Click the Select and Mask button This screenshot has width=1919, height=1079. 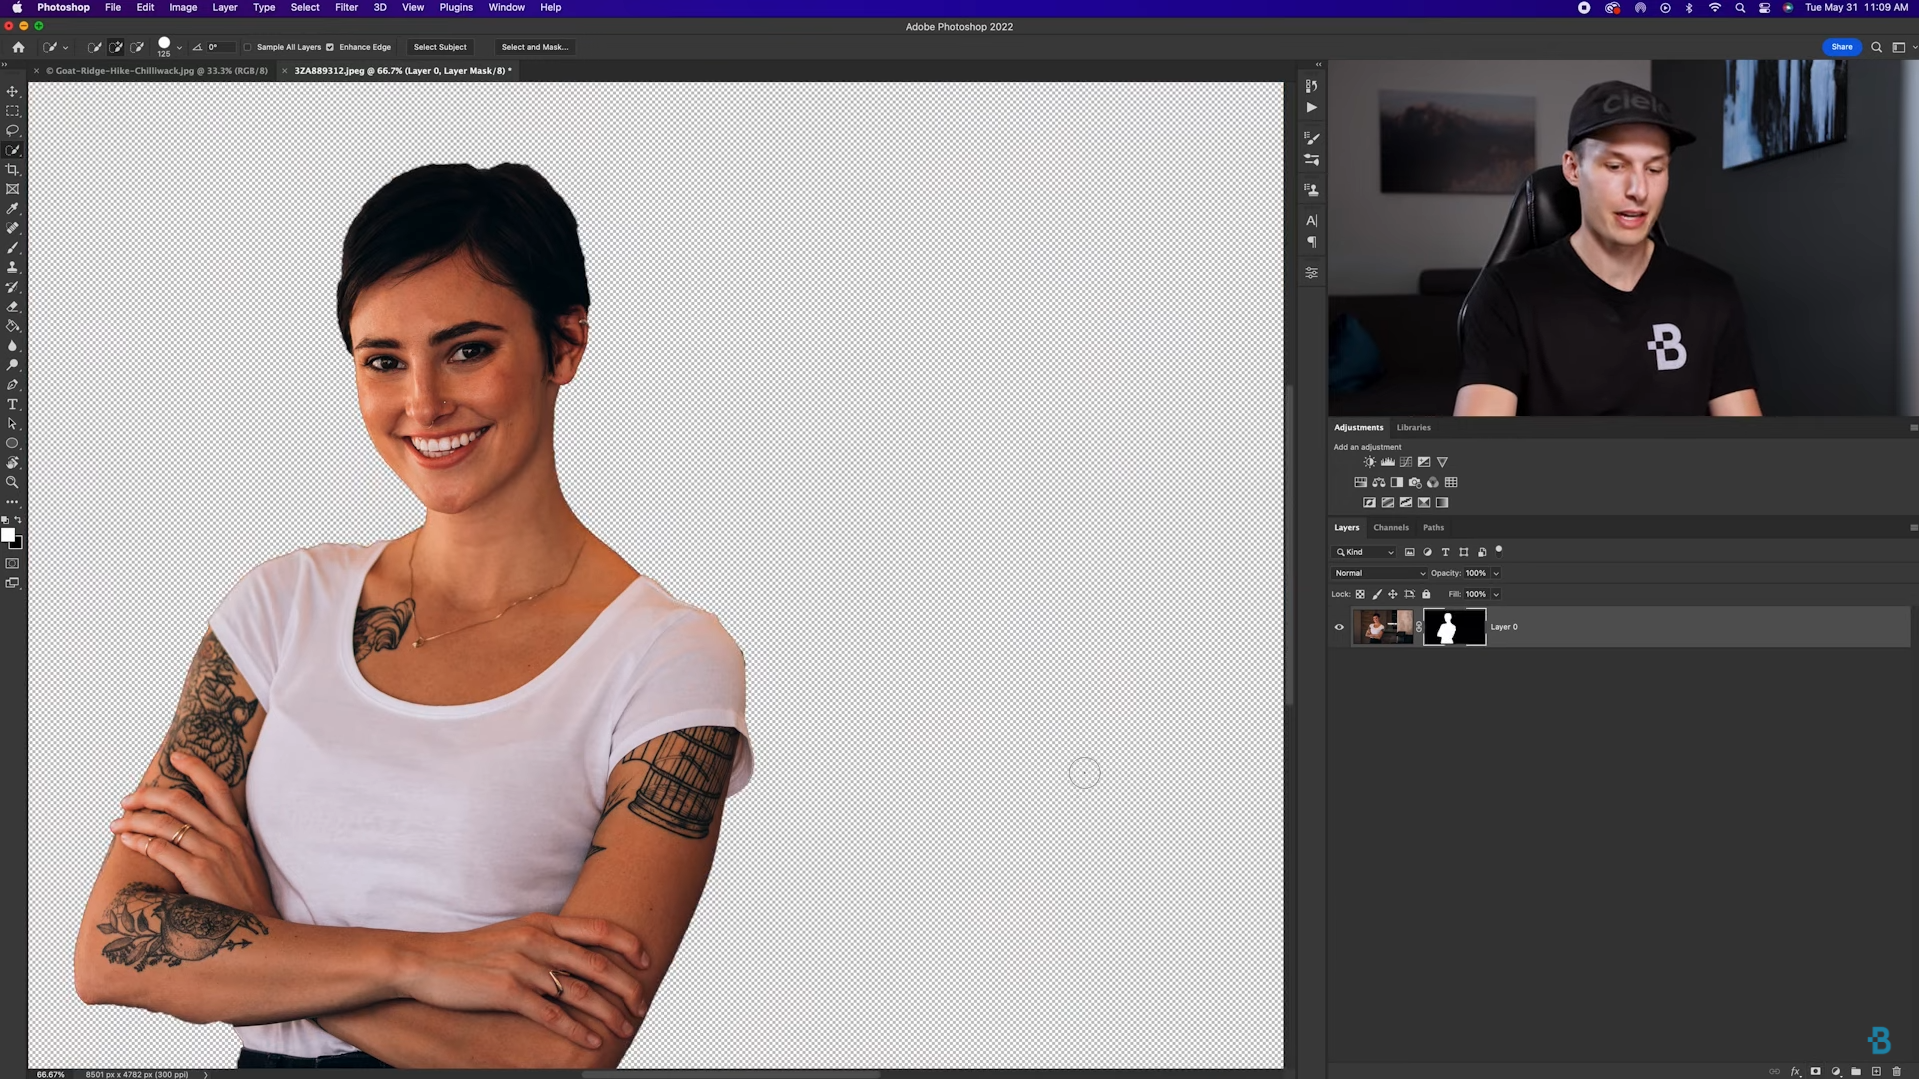point(534,47)
